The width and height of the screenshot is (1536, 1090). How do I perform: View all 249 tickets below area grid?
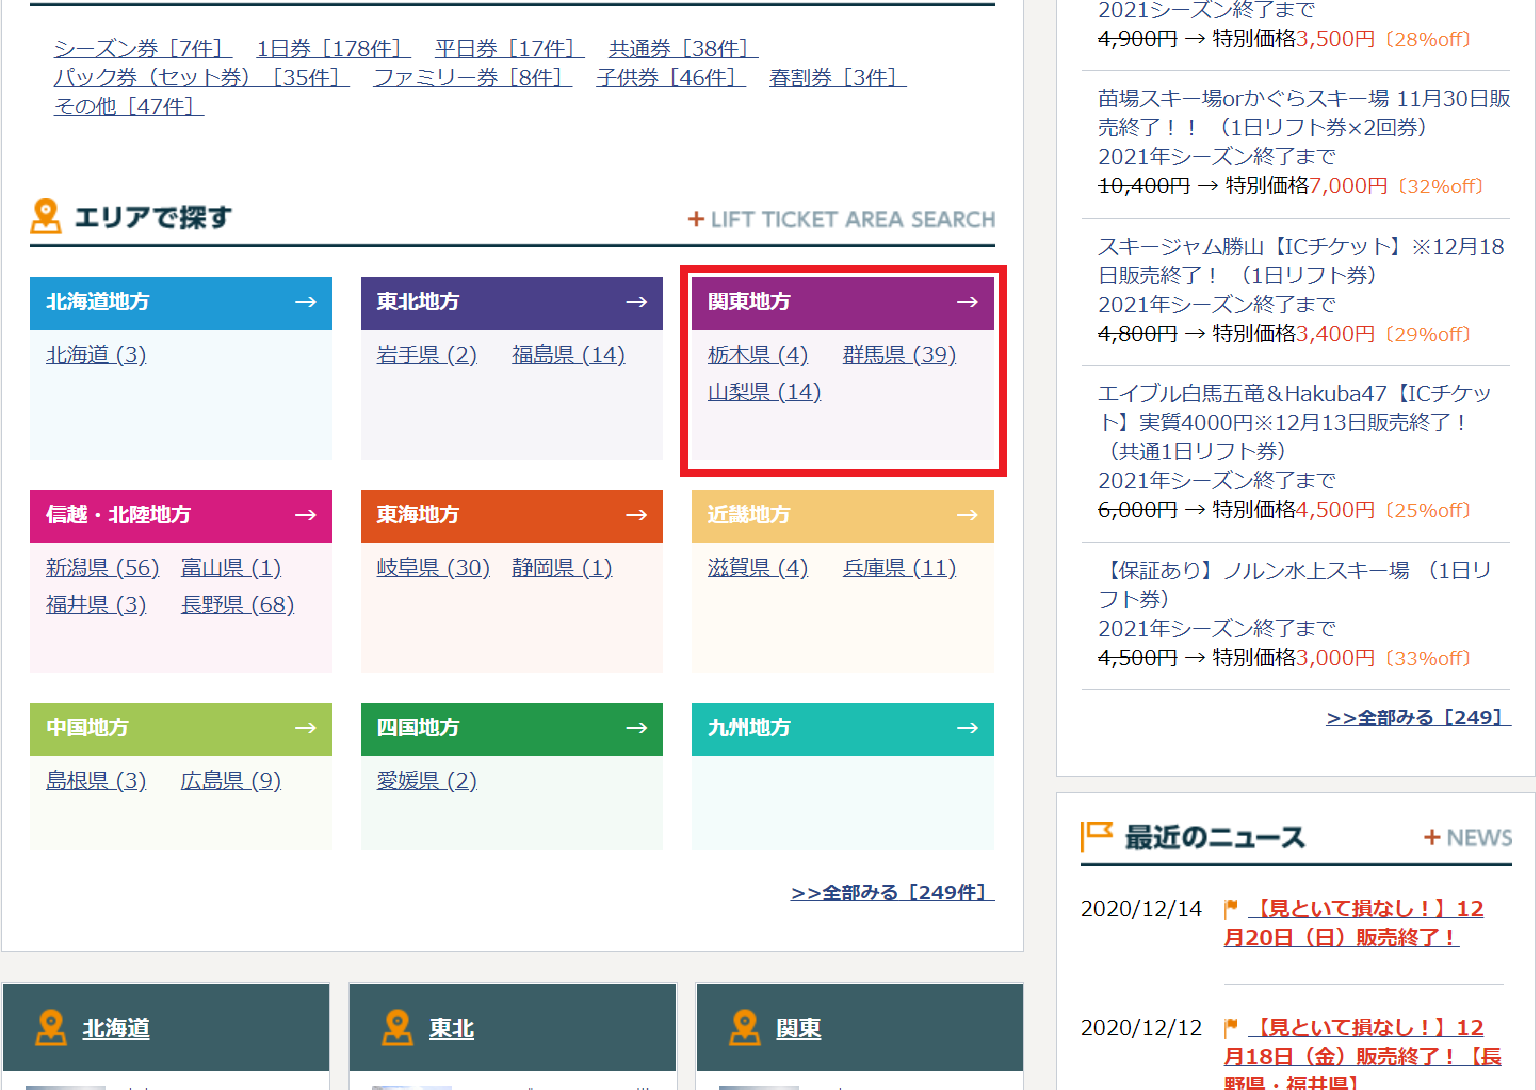tap(892, 892)
